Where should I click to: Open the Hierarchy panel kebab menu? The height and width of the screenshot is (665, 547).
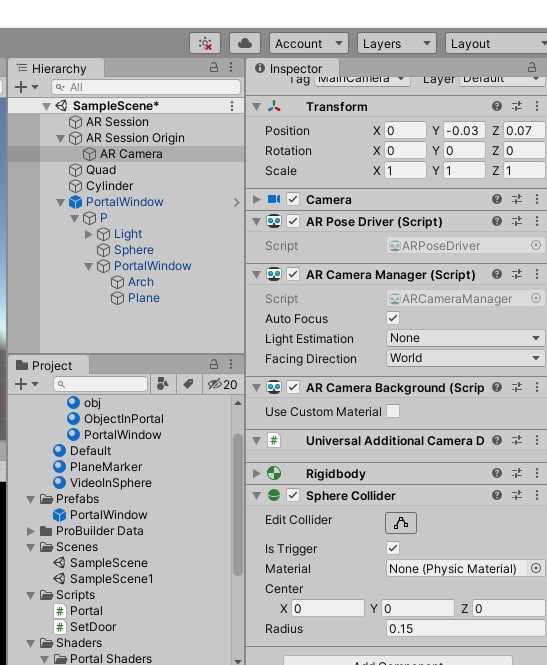pos(231,67)
